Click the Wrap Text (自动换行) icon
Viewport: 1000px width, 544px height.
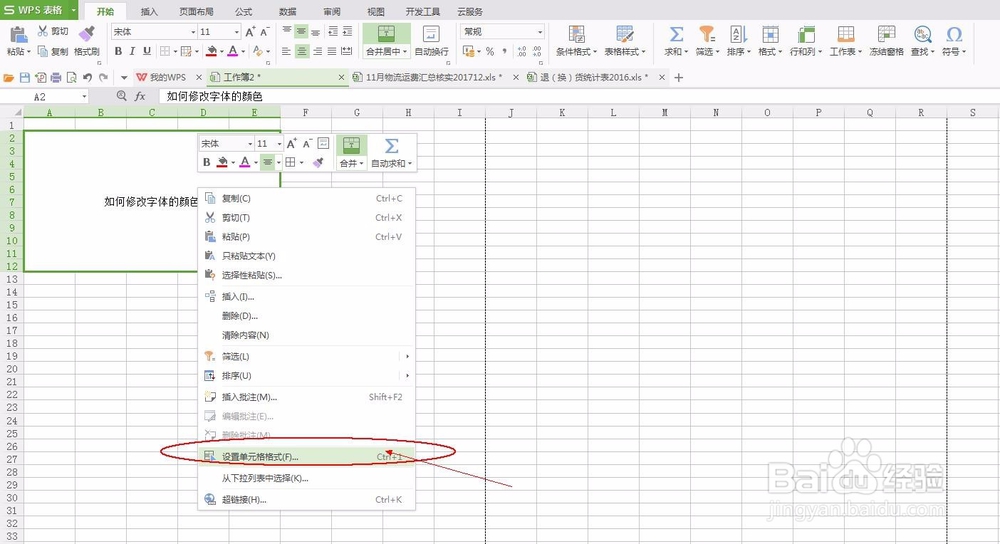pos(431,34)
